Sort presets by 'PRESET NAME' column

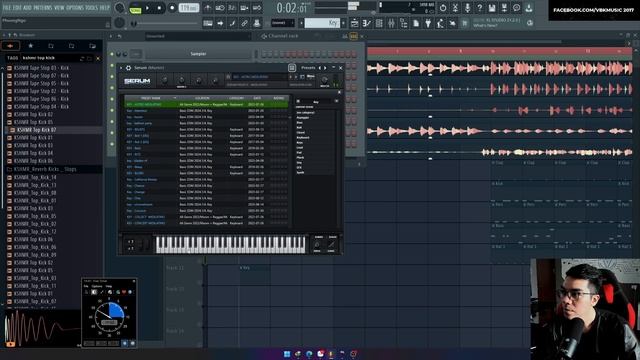coord(151,98)
